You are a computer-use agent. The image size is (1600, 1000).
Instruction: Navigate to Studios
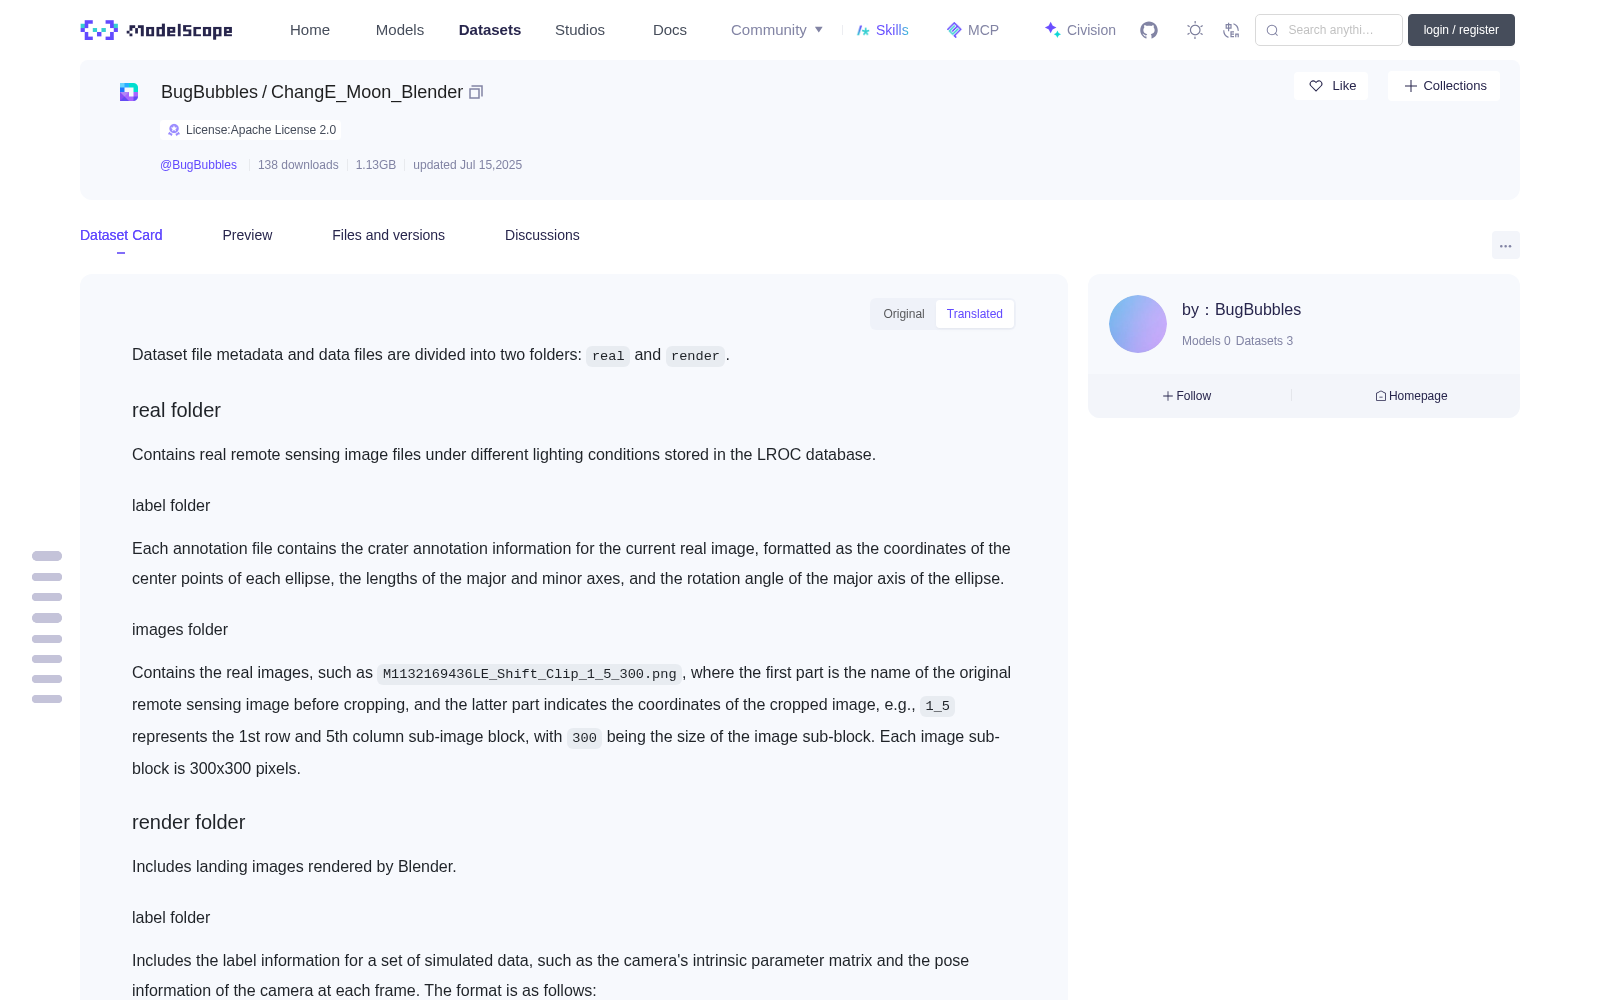coord(580,30)
